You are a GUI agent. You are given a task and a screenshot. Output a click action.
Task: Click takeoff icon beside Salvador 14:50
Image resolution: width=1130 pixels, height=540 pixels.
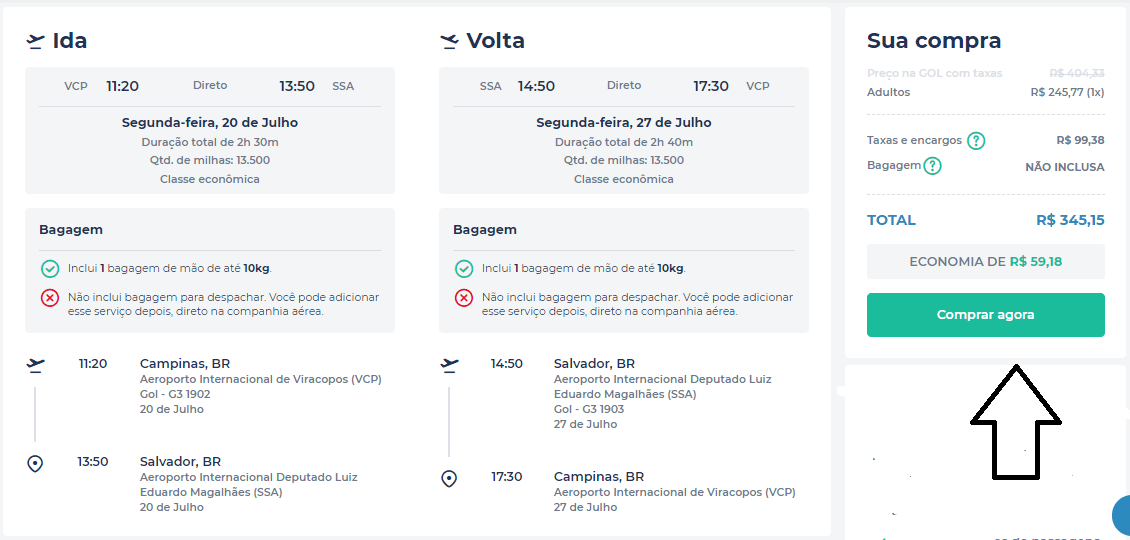point(449,365)
